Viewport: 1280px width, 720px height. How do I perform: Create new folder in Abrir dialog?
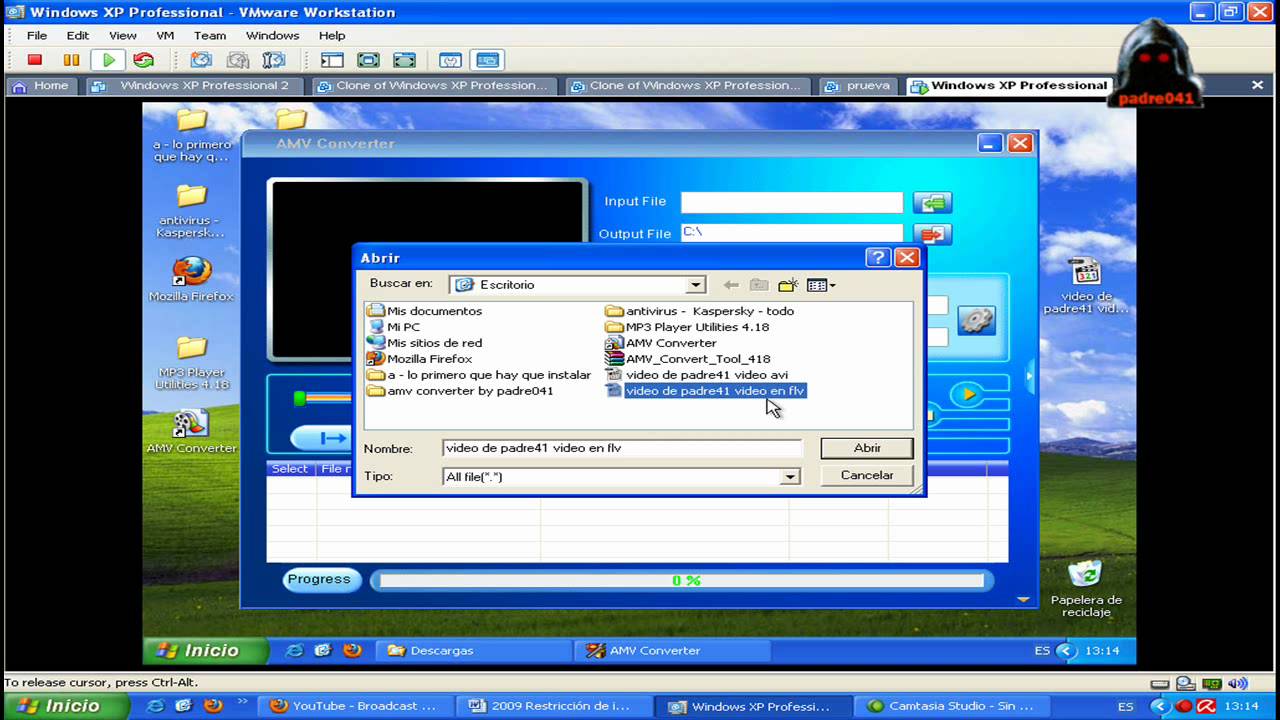pyautogui.click(x=788, y=285)
